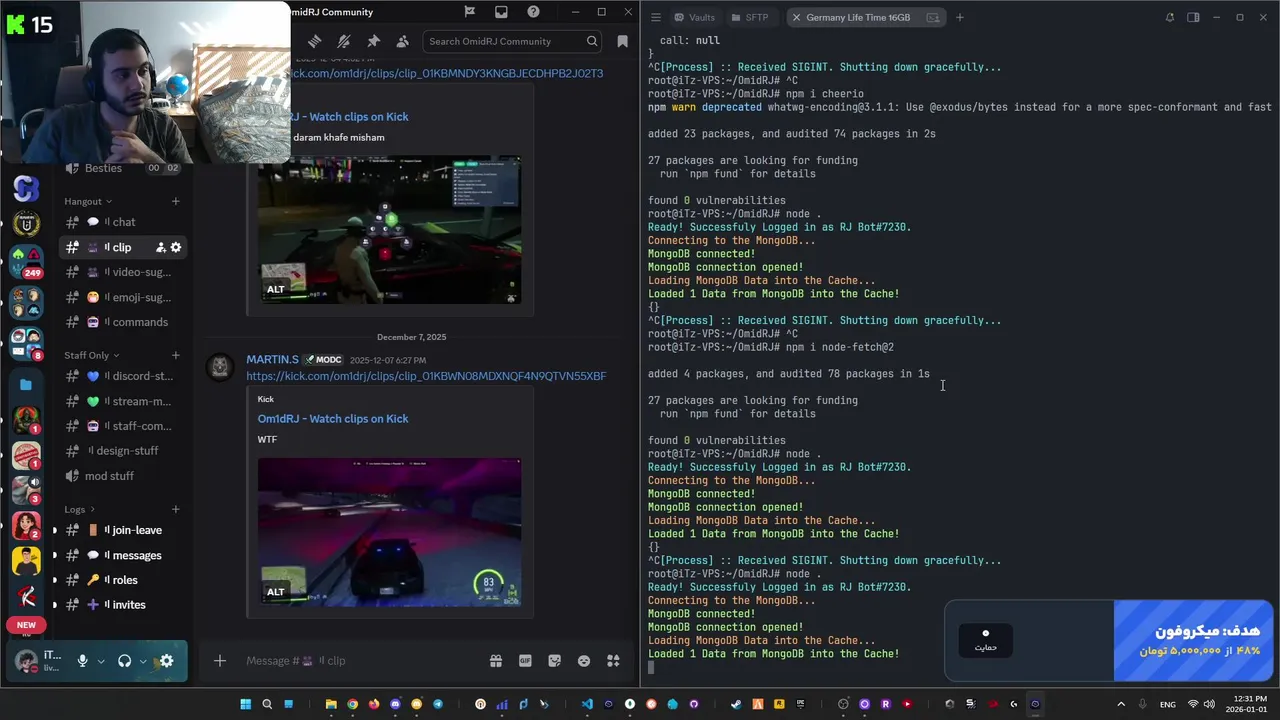Screen dimensions: 1280x720
Task: Play the WTF clip thumbnail
Action: tap(389, 532)
